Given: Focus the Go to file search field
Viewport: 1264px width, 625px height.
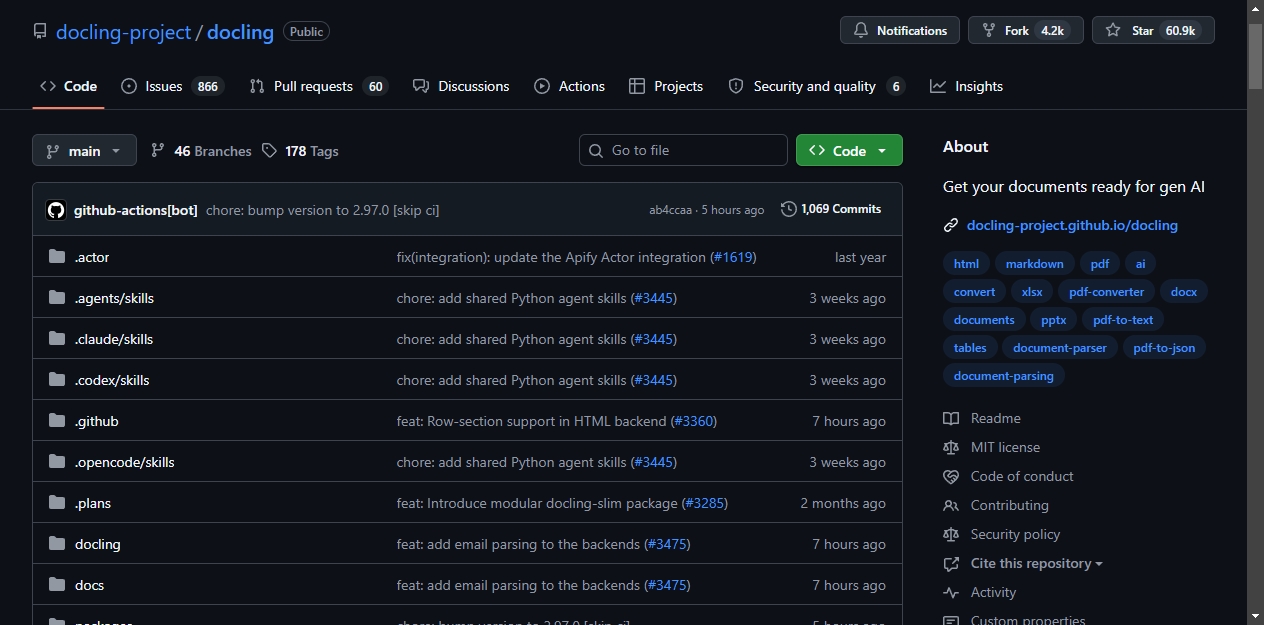Looking at the screenshot, I should pyautogui.click(x=683, y=150).
